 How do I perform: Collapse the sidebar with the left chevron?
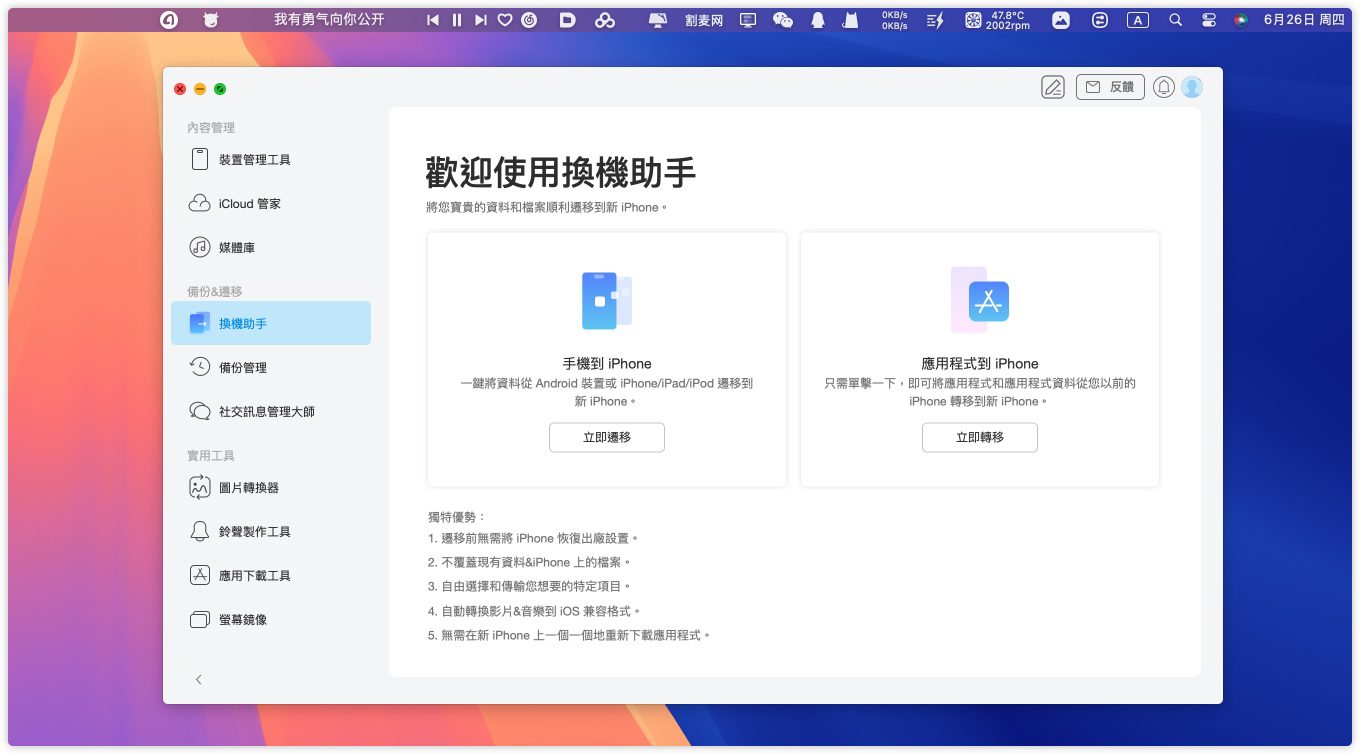click(x=198, y=680)
